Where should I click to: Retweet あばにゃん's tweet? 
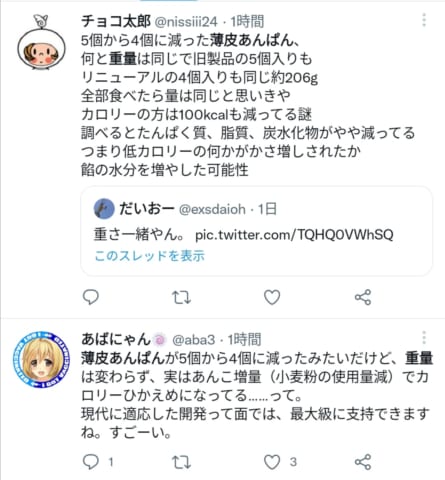coord(181,462)
